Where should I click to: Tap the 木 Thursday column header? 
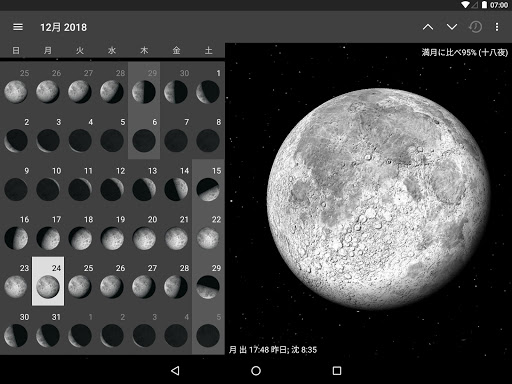click(x=144, y=50)
